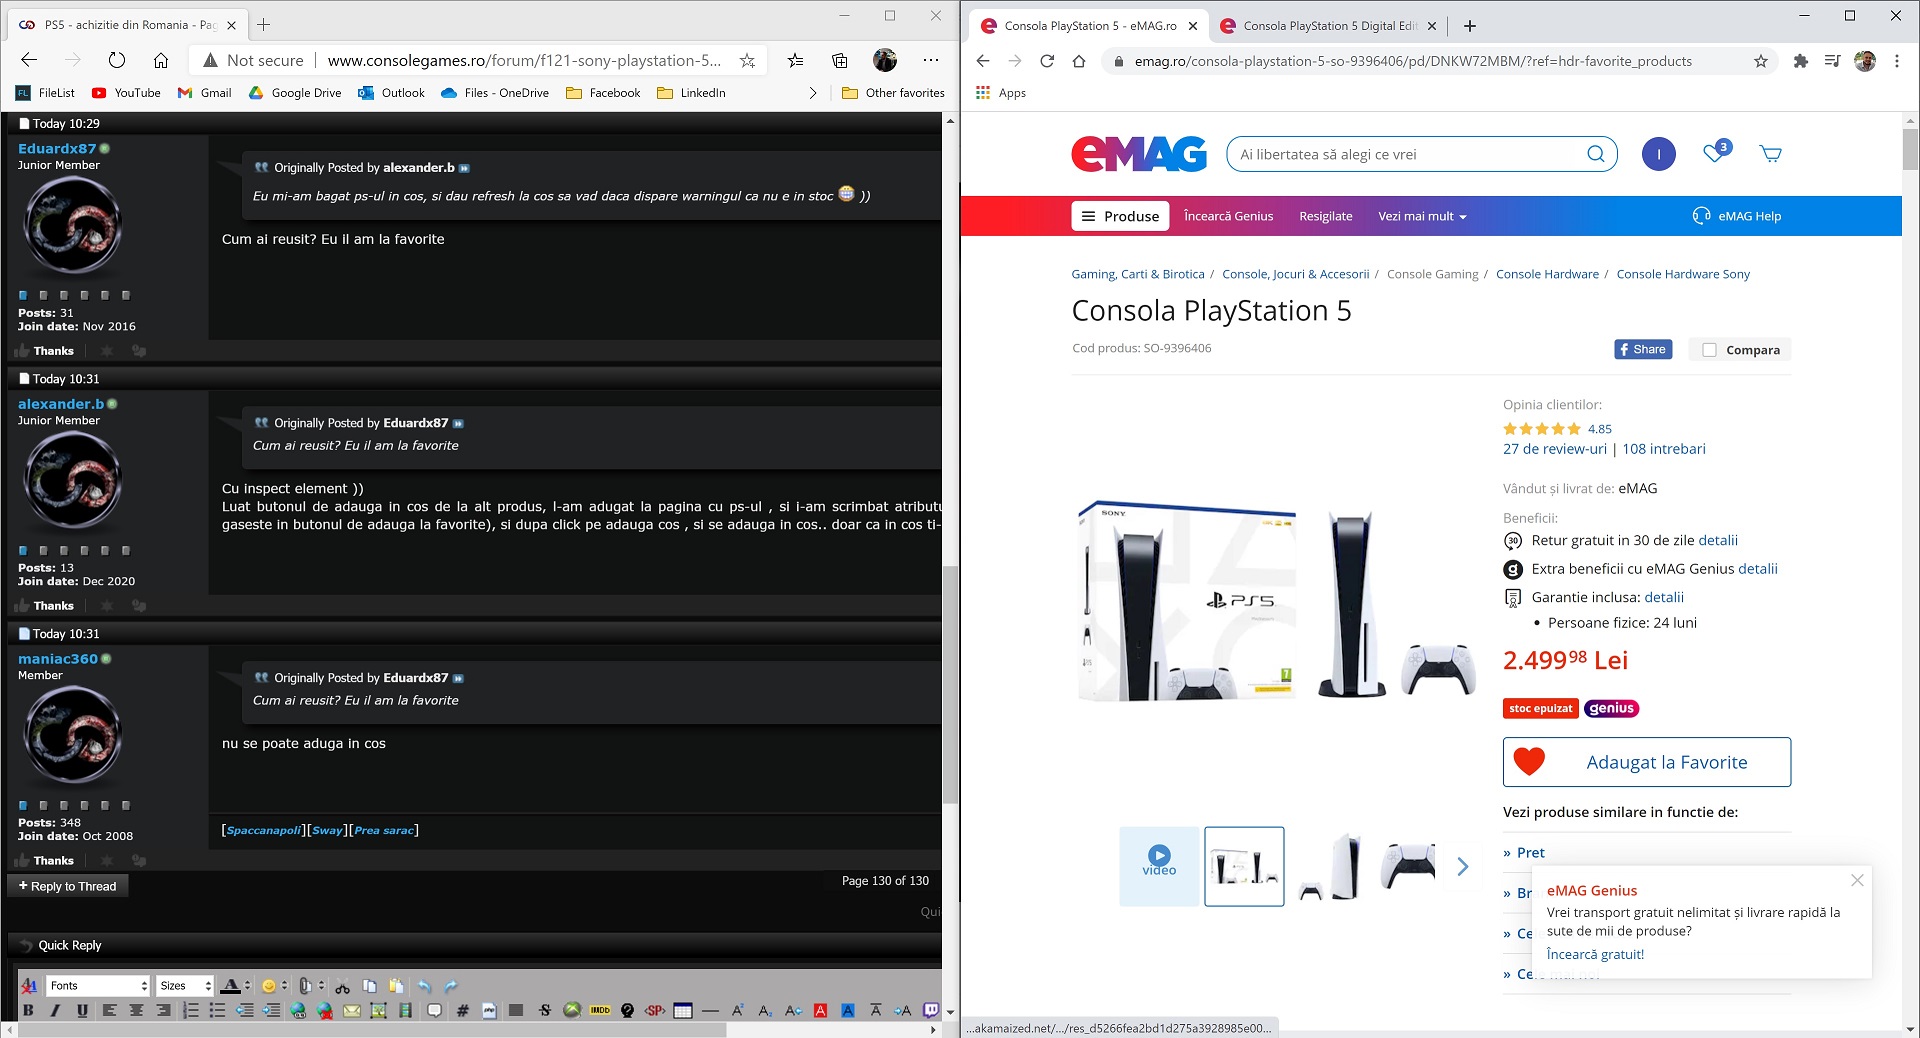The image size is (1920, 1038).
Task: Underline text in the Quick Reply editor
Action: click(82, 1011)
